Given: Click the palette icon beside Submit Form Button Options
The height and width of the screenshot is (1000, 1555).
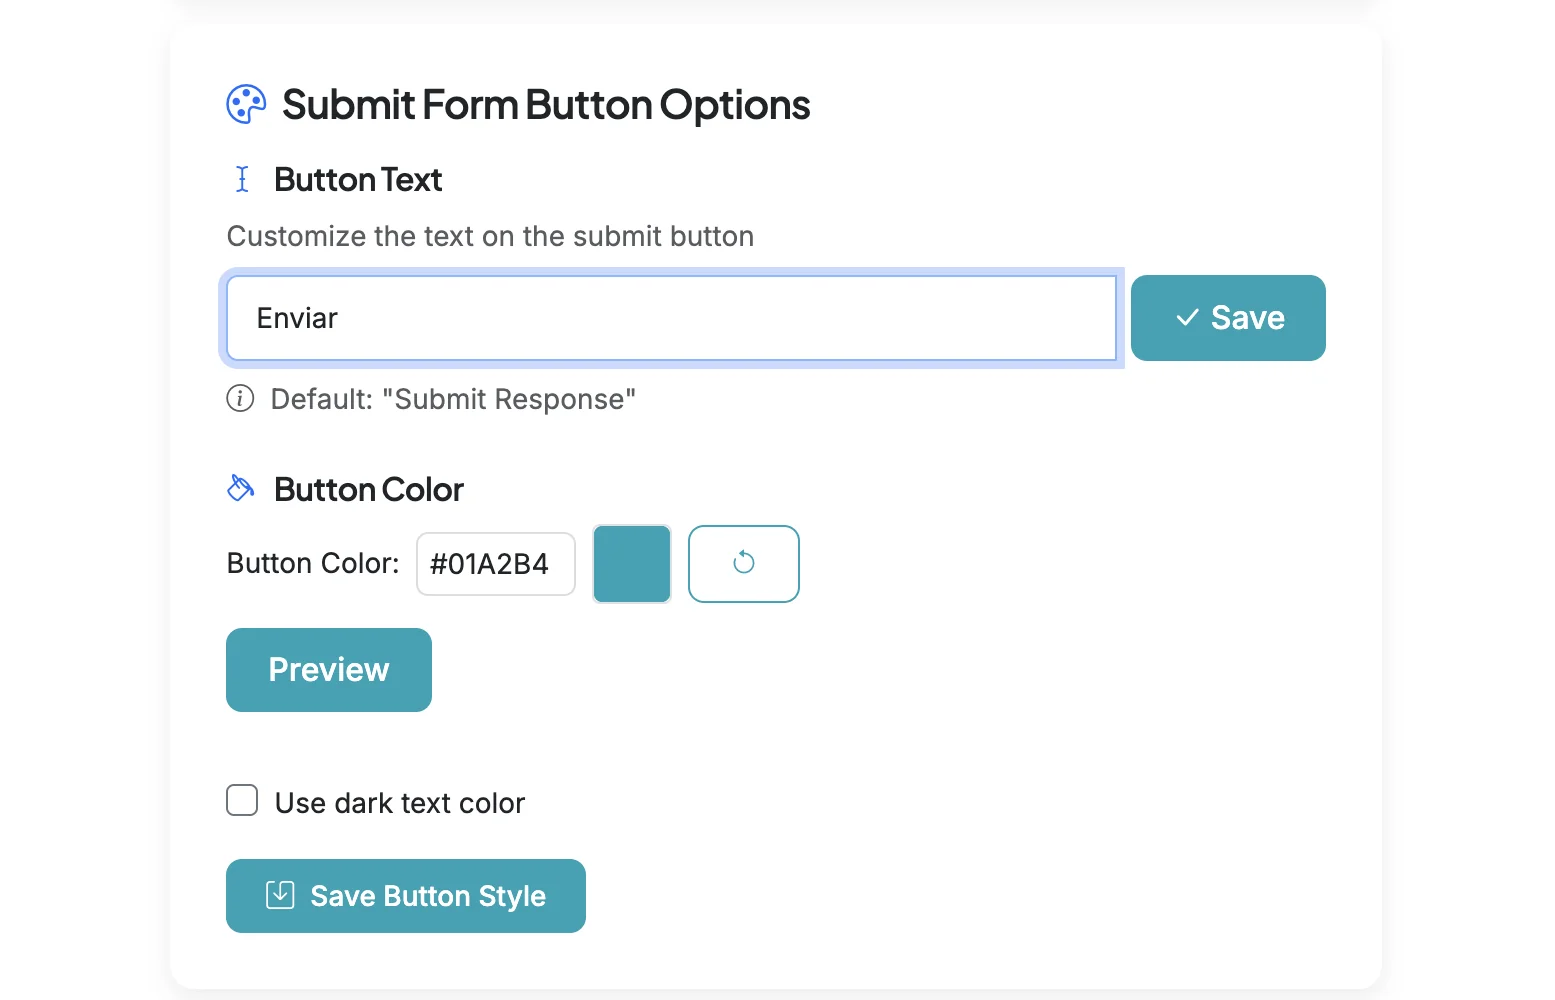Looking at the screenshot, I should pyautogui.click(x=244, y=103).
